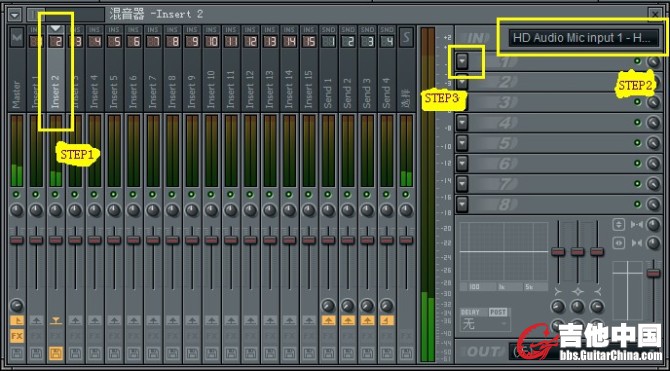Click the Master track lower knob

(x=17, y=306)
